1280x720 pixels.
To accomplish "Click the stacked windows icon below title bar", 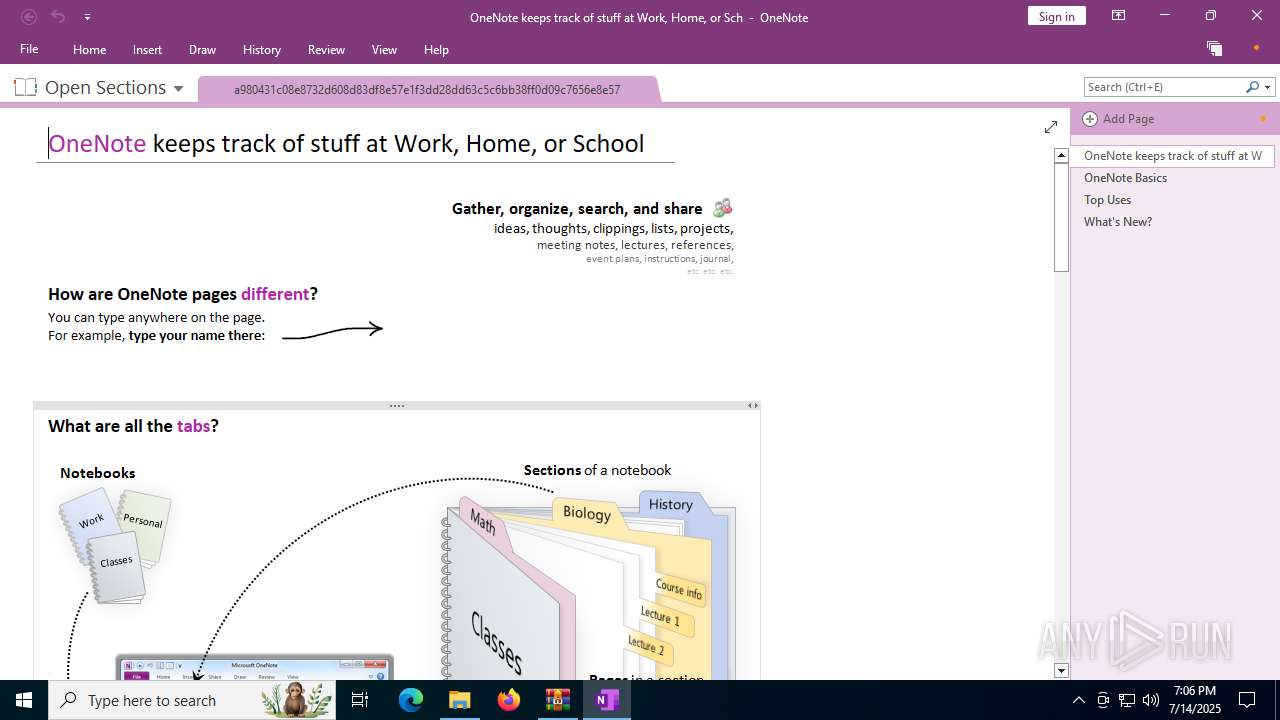I will (x=1214, y=48).
